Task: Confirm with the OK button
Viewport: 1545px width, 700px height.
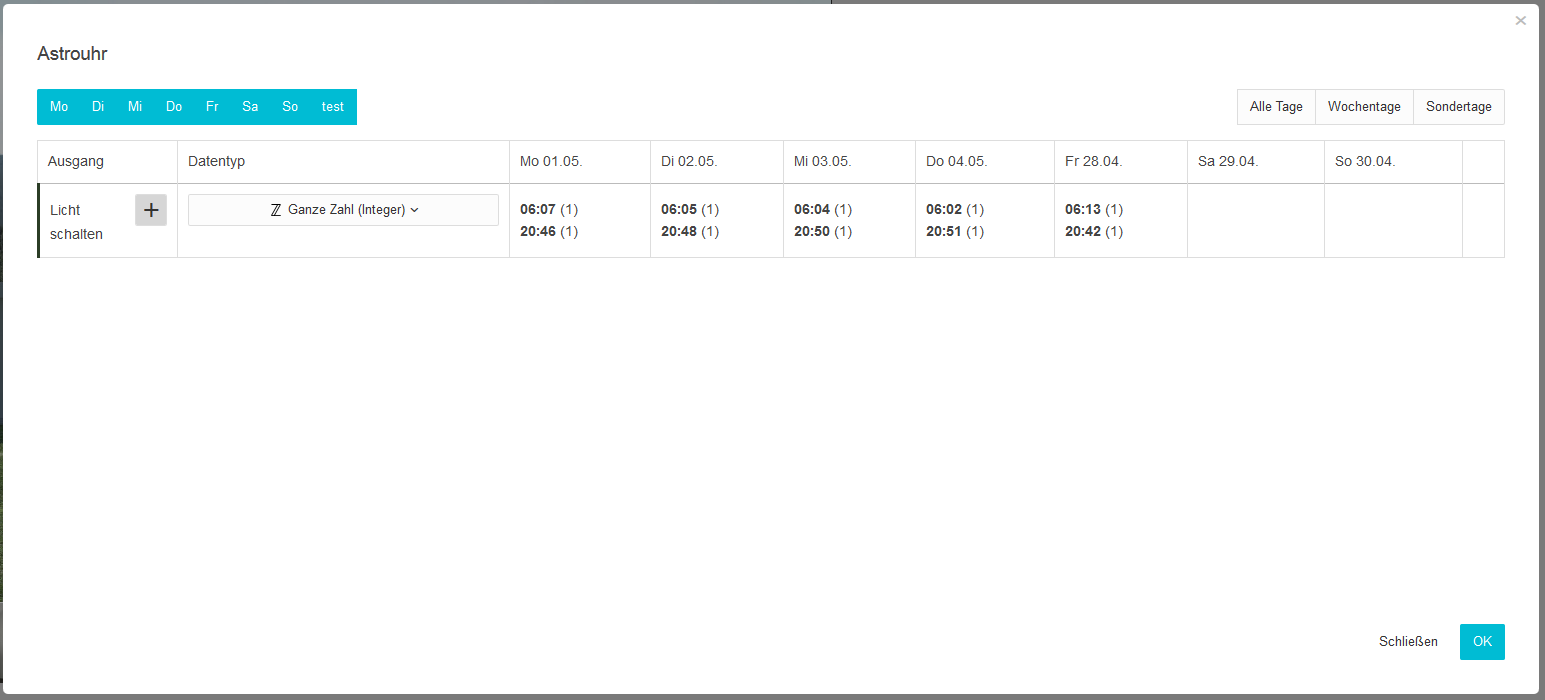Action: [1481, 642]
